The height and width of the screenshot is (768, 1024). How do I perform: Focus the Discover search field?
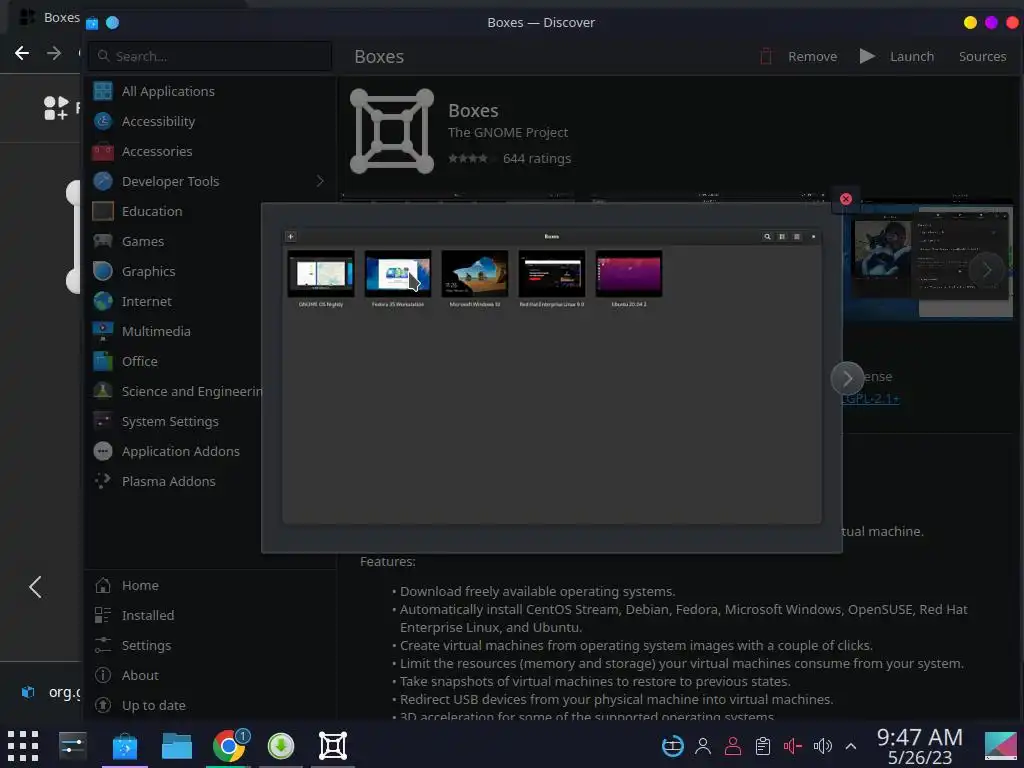coord(210,57)
